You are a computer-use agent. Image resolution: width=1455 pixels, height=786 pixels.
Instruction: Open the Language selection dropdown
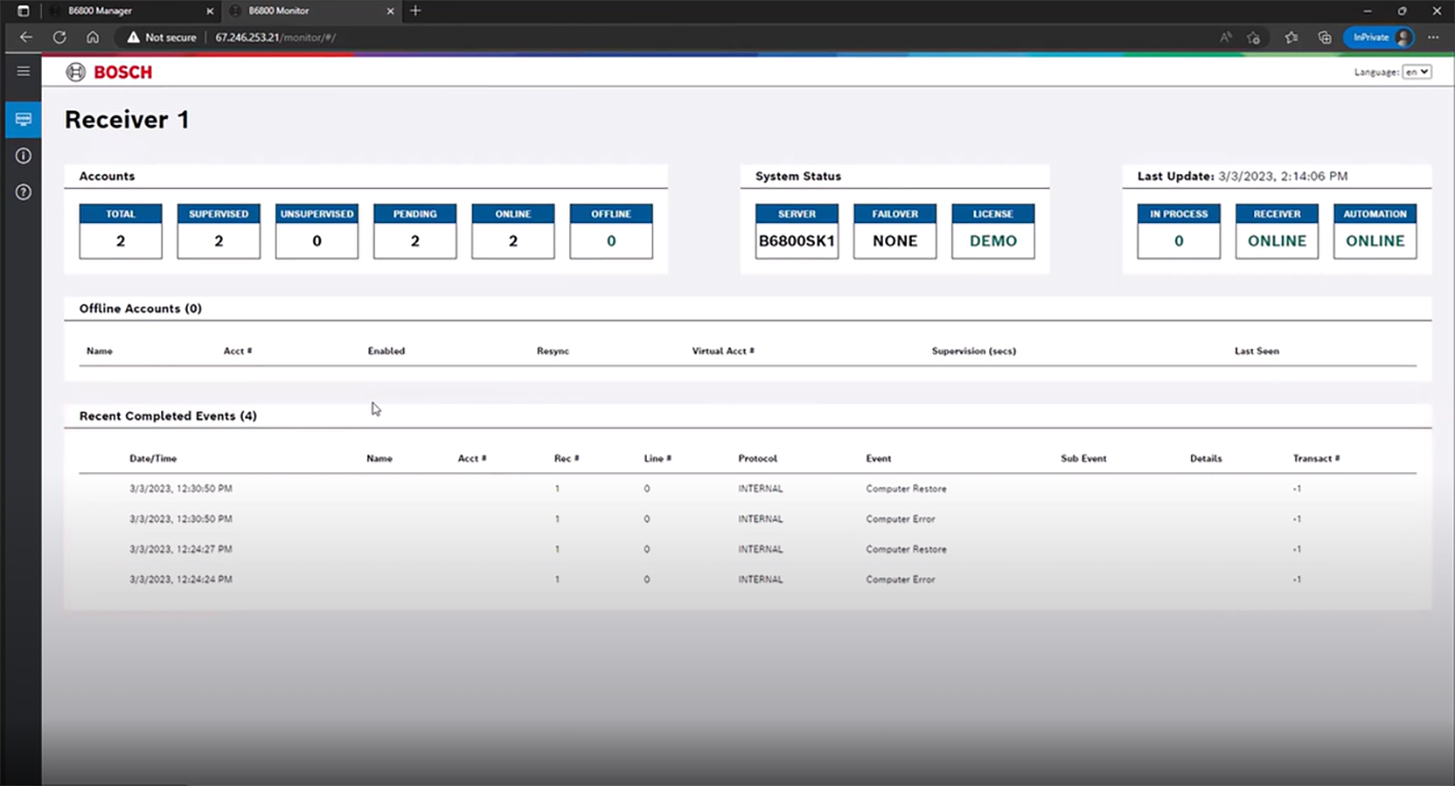1418,72
